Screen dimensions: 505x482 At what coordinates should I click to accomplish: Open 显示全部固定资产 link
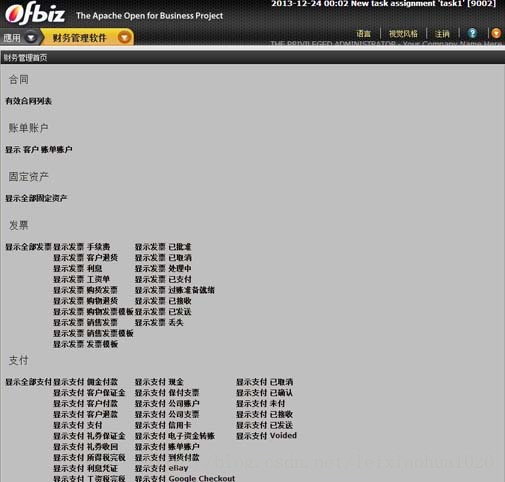coord(36,198)
